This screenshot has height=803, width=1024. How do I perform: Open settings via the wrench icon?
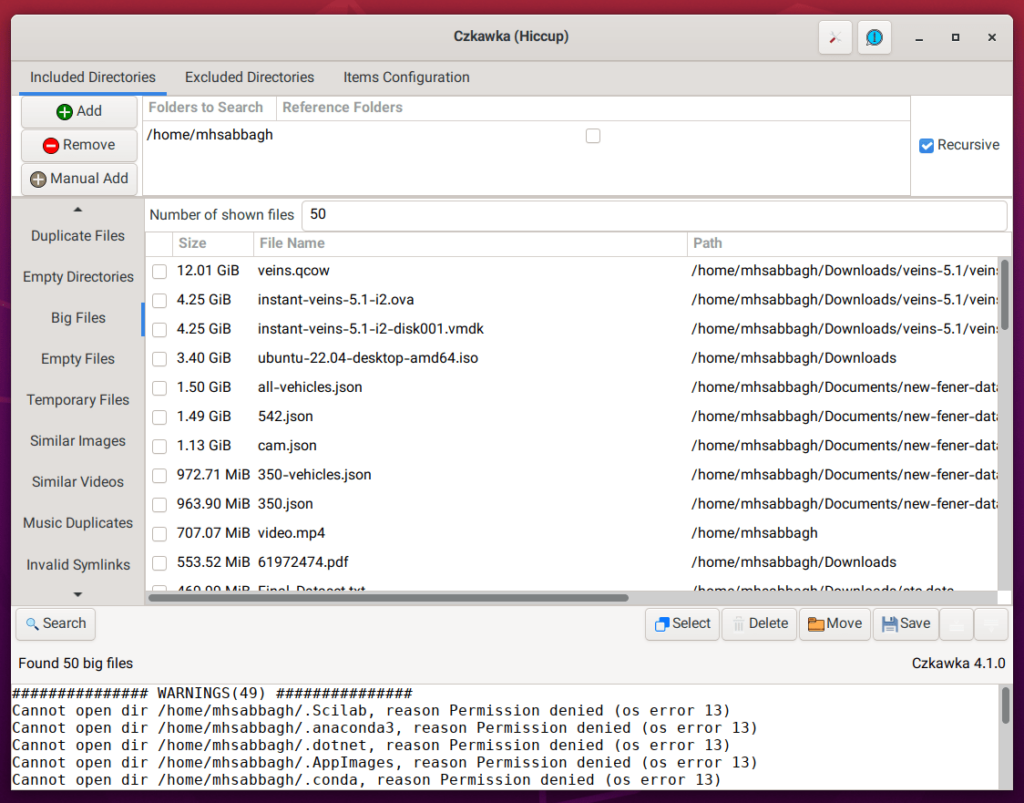point(835,37)
